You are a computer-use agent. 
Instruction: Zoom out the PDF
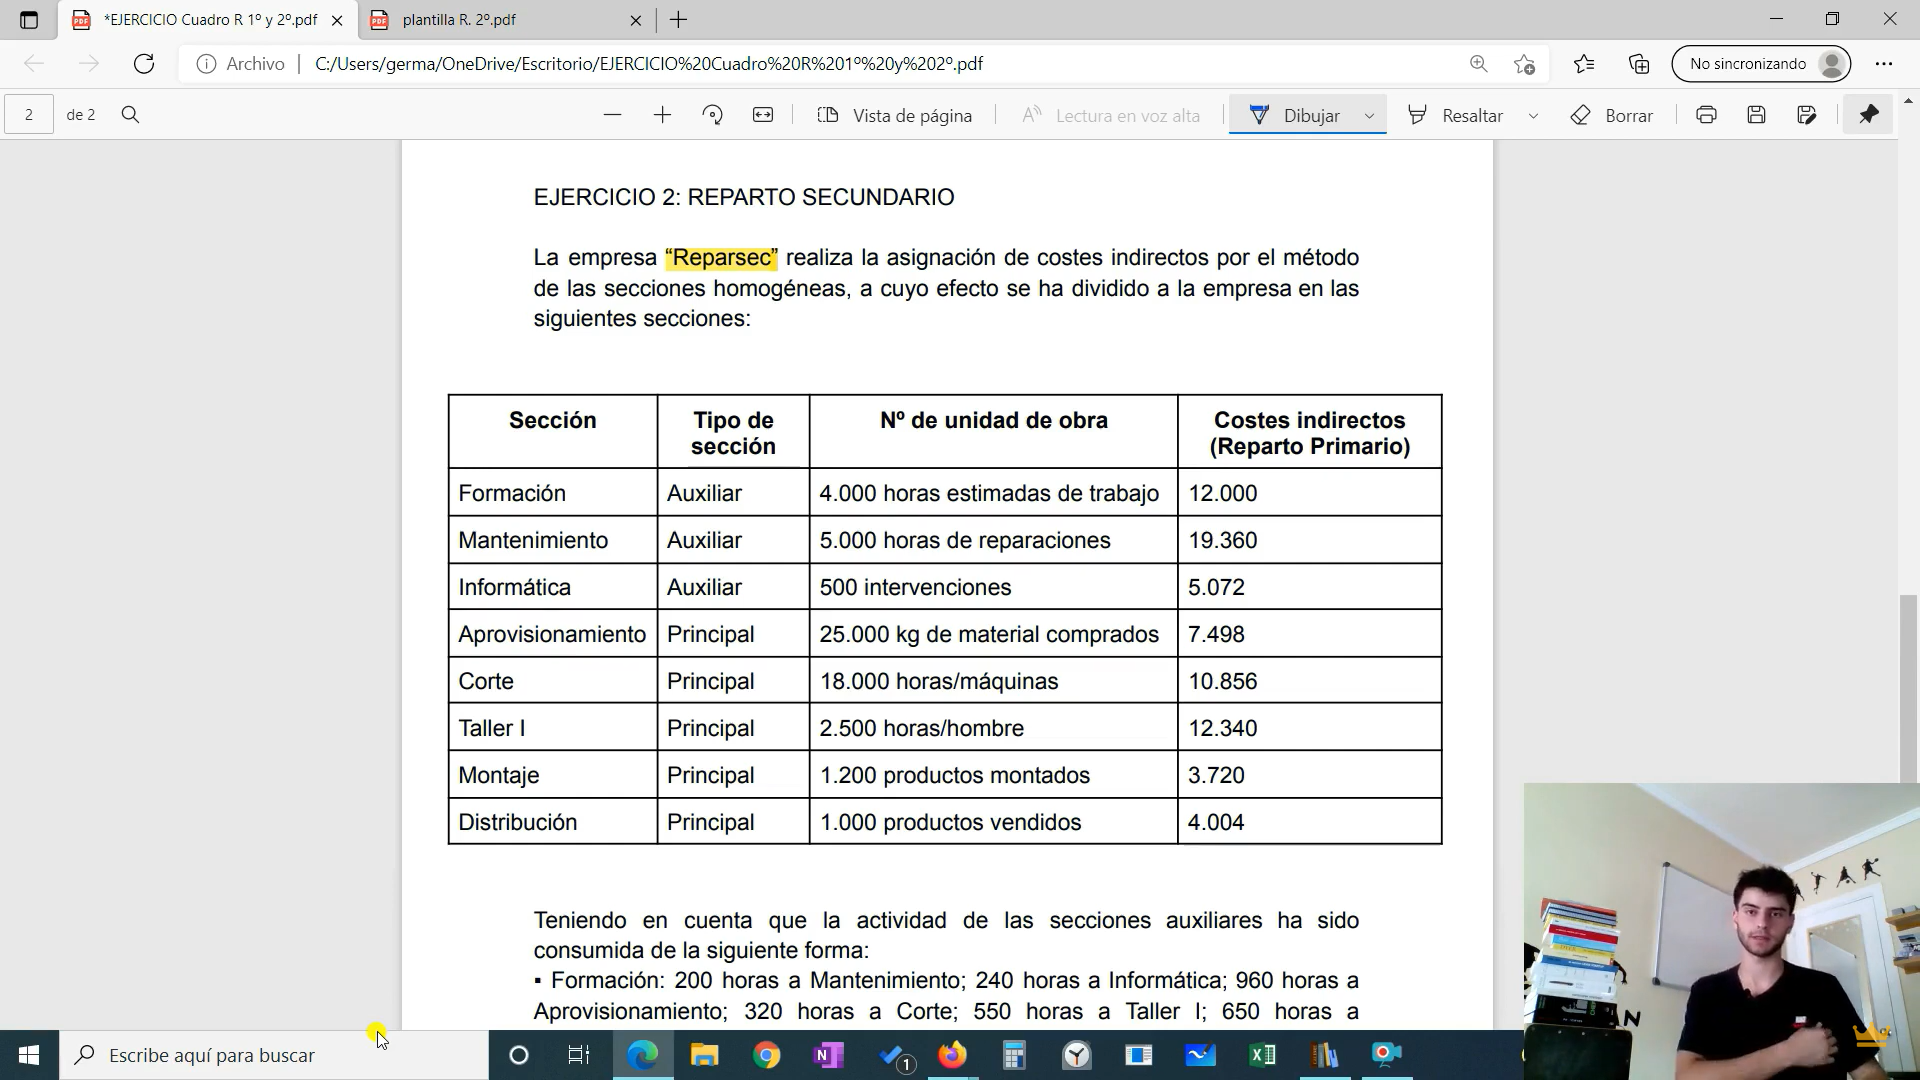[613, 115]
